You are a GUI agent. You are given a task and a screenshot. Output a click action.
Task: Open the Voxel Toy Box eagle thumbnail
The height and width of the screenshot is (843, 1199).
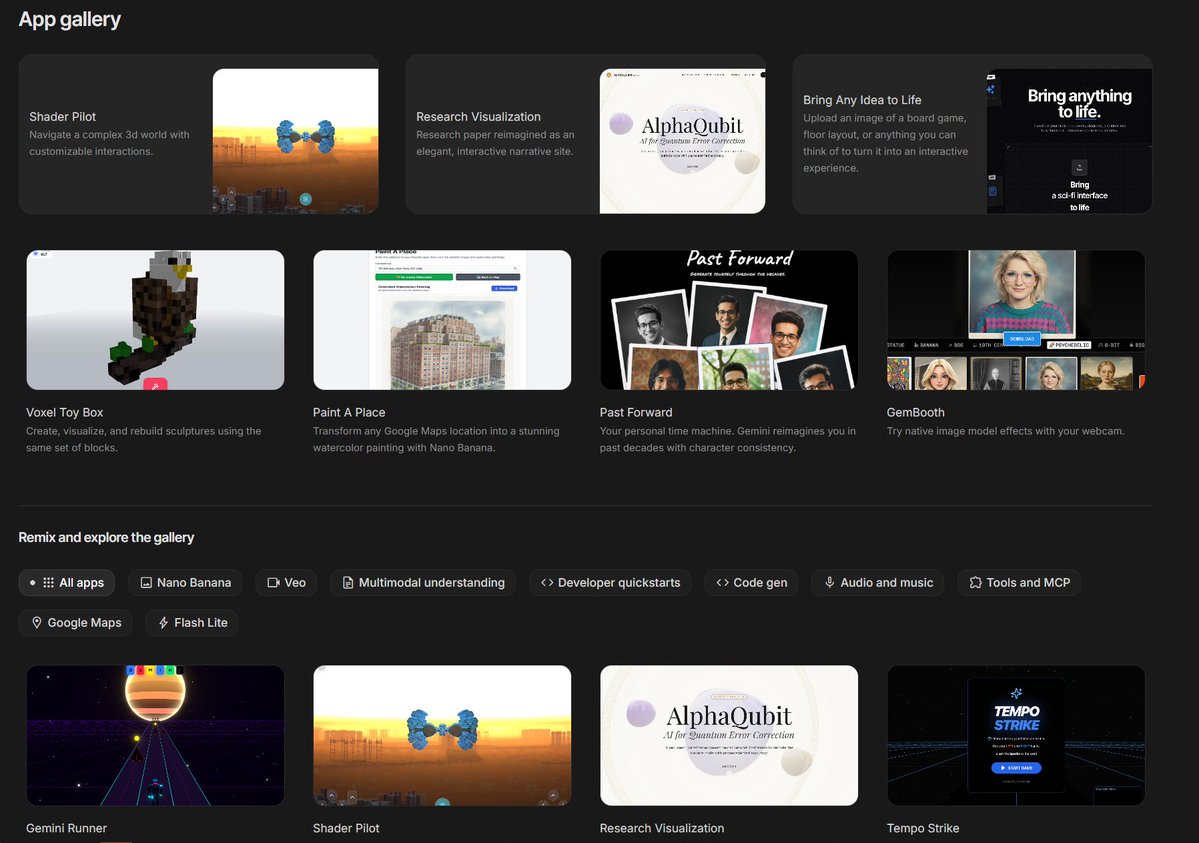155,320
